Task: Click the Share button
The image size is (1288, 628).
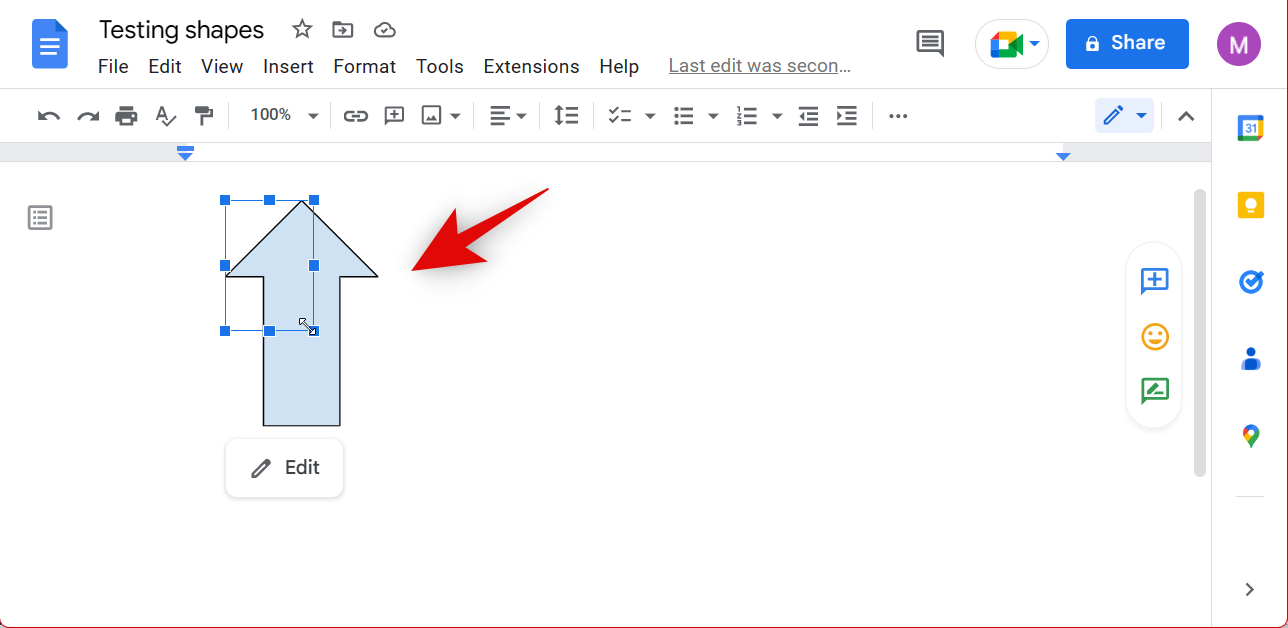Action: click(x=1127, y=43)
